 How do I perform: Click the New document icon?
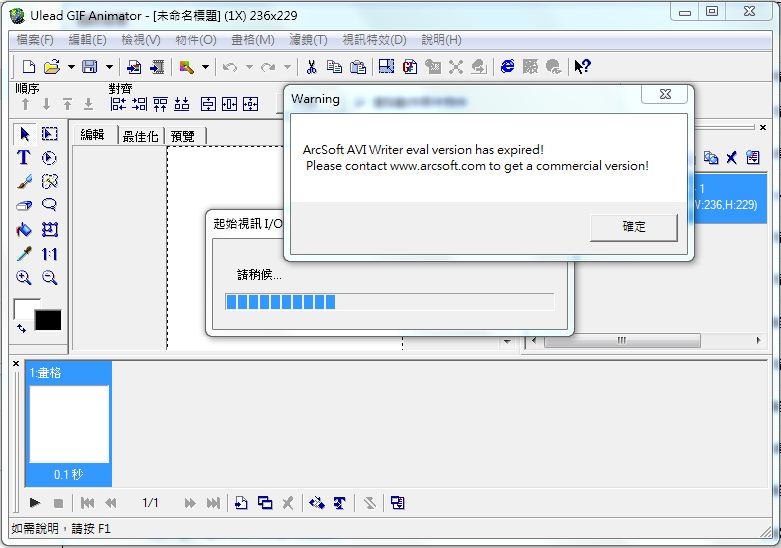click(29, 67)
